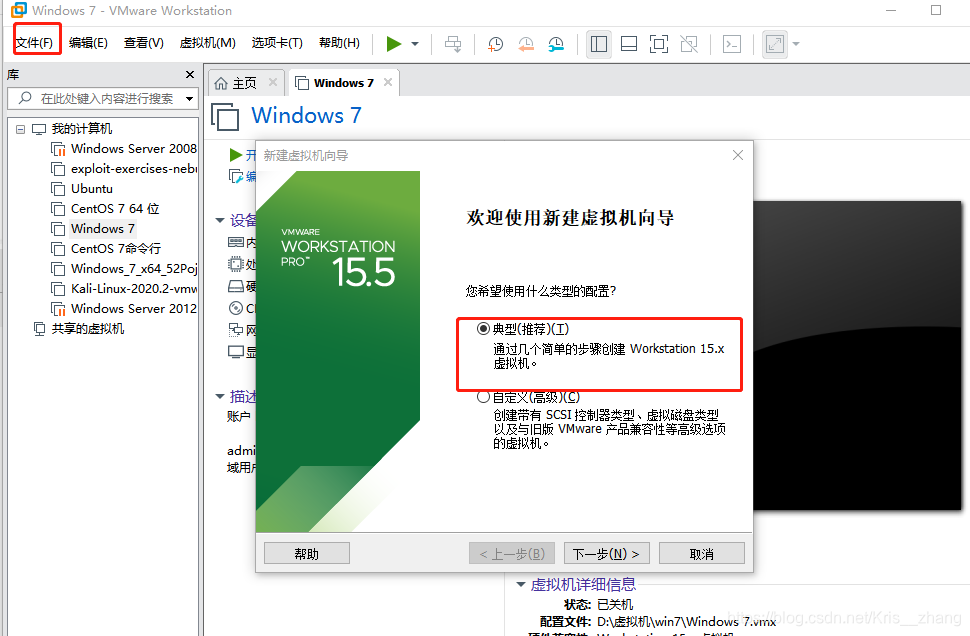Click the send Ctrl+Alt+Del toolbar icon

(x=453, y=44)
